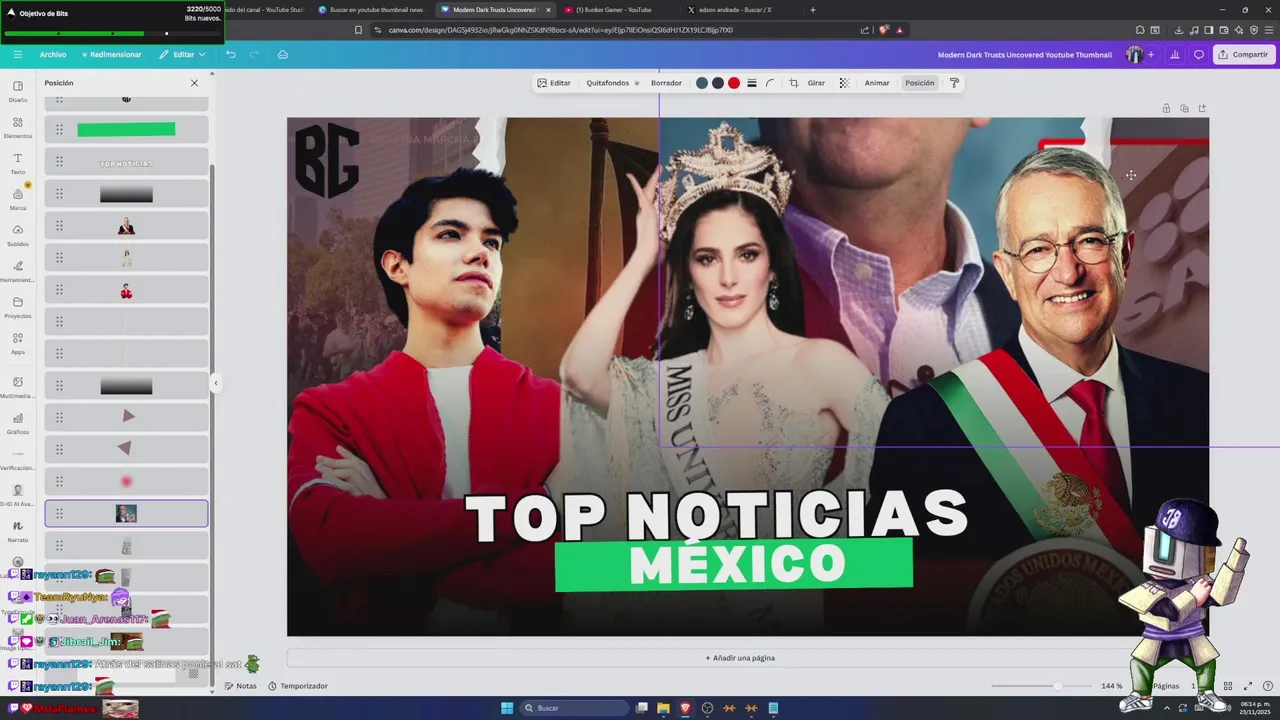Open the Marca sidebar section
This screenshot has width=1280, height=720.
[18, 199]
